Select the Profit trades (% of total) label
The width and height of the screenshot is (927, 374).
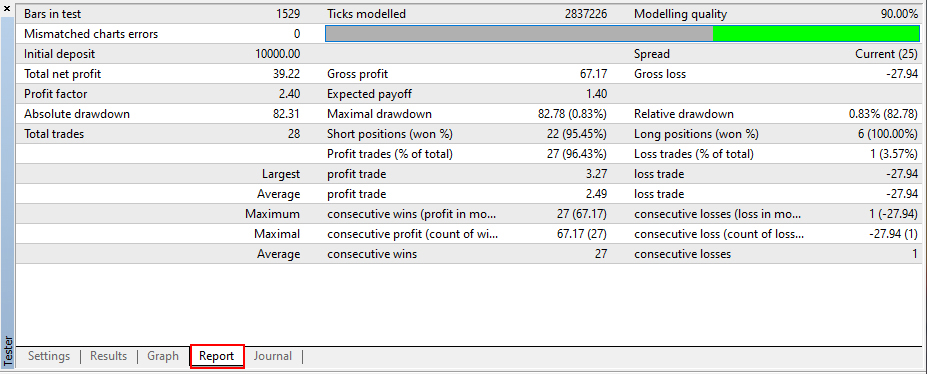click(390, 154)
